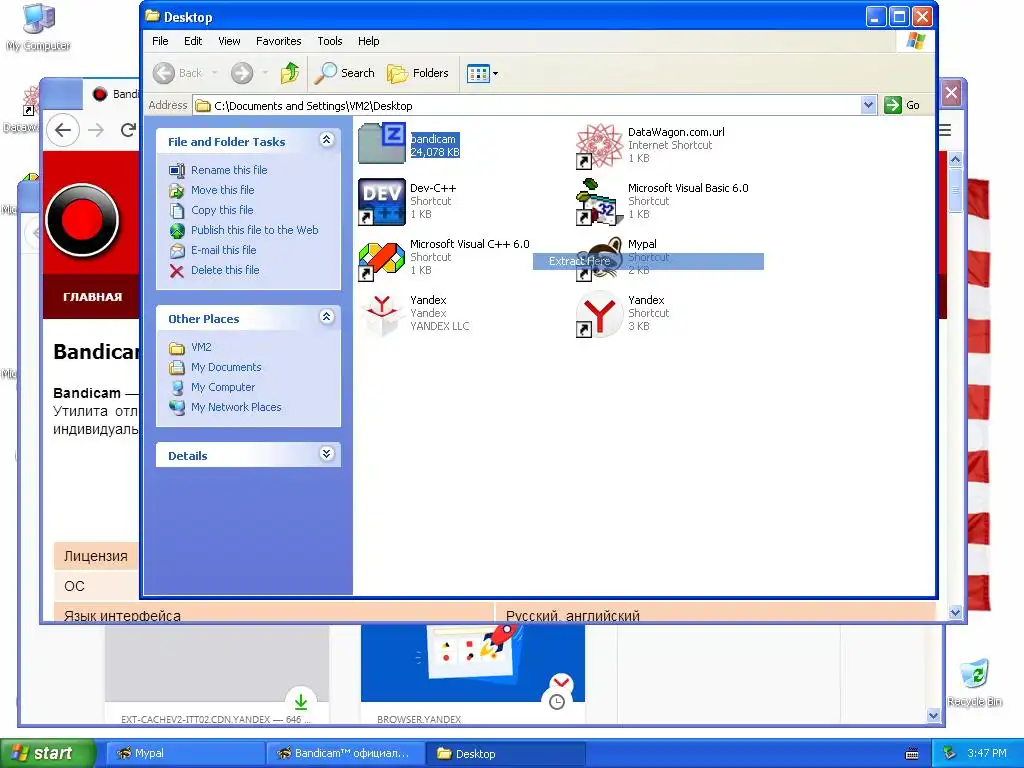The image size is (1024, 768).
Task: Click Copy this file task link
Action: tap(222, 210)
